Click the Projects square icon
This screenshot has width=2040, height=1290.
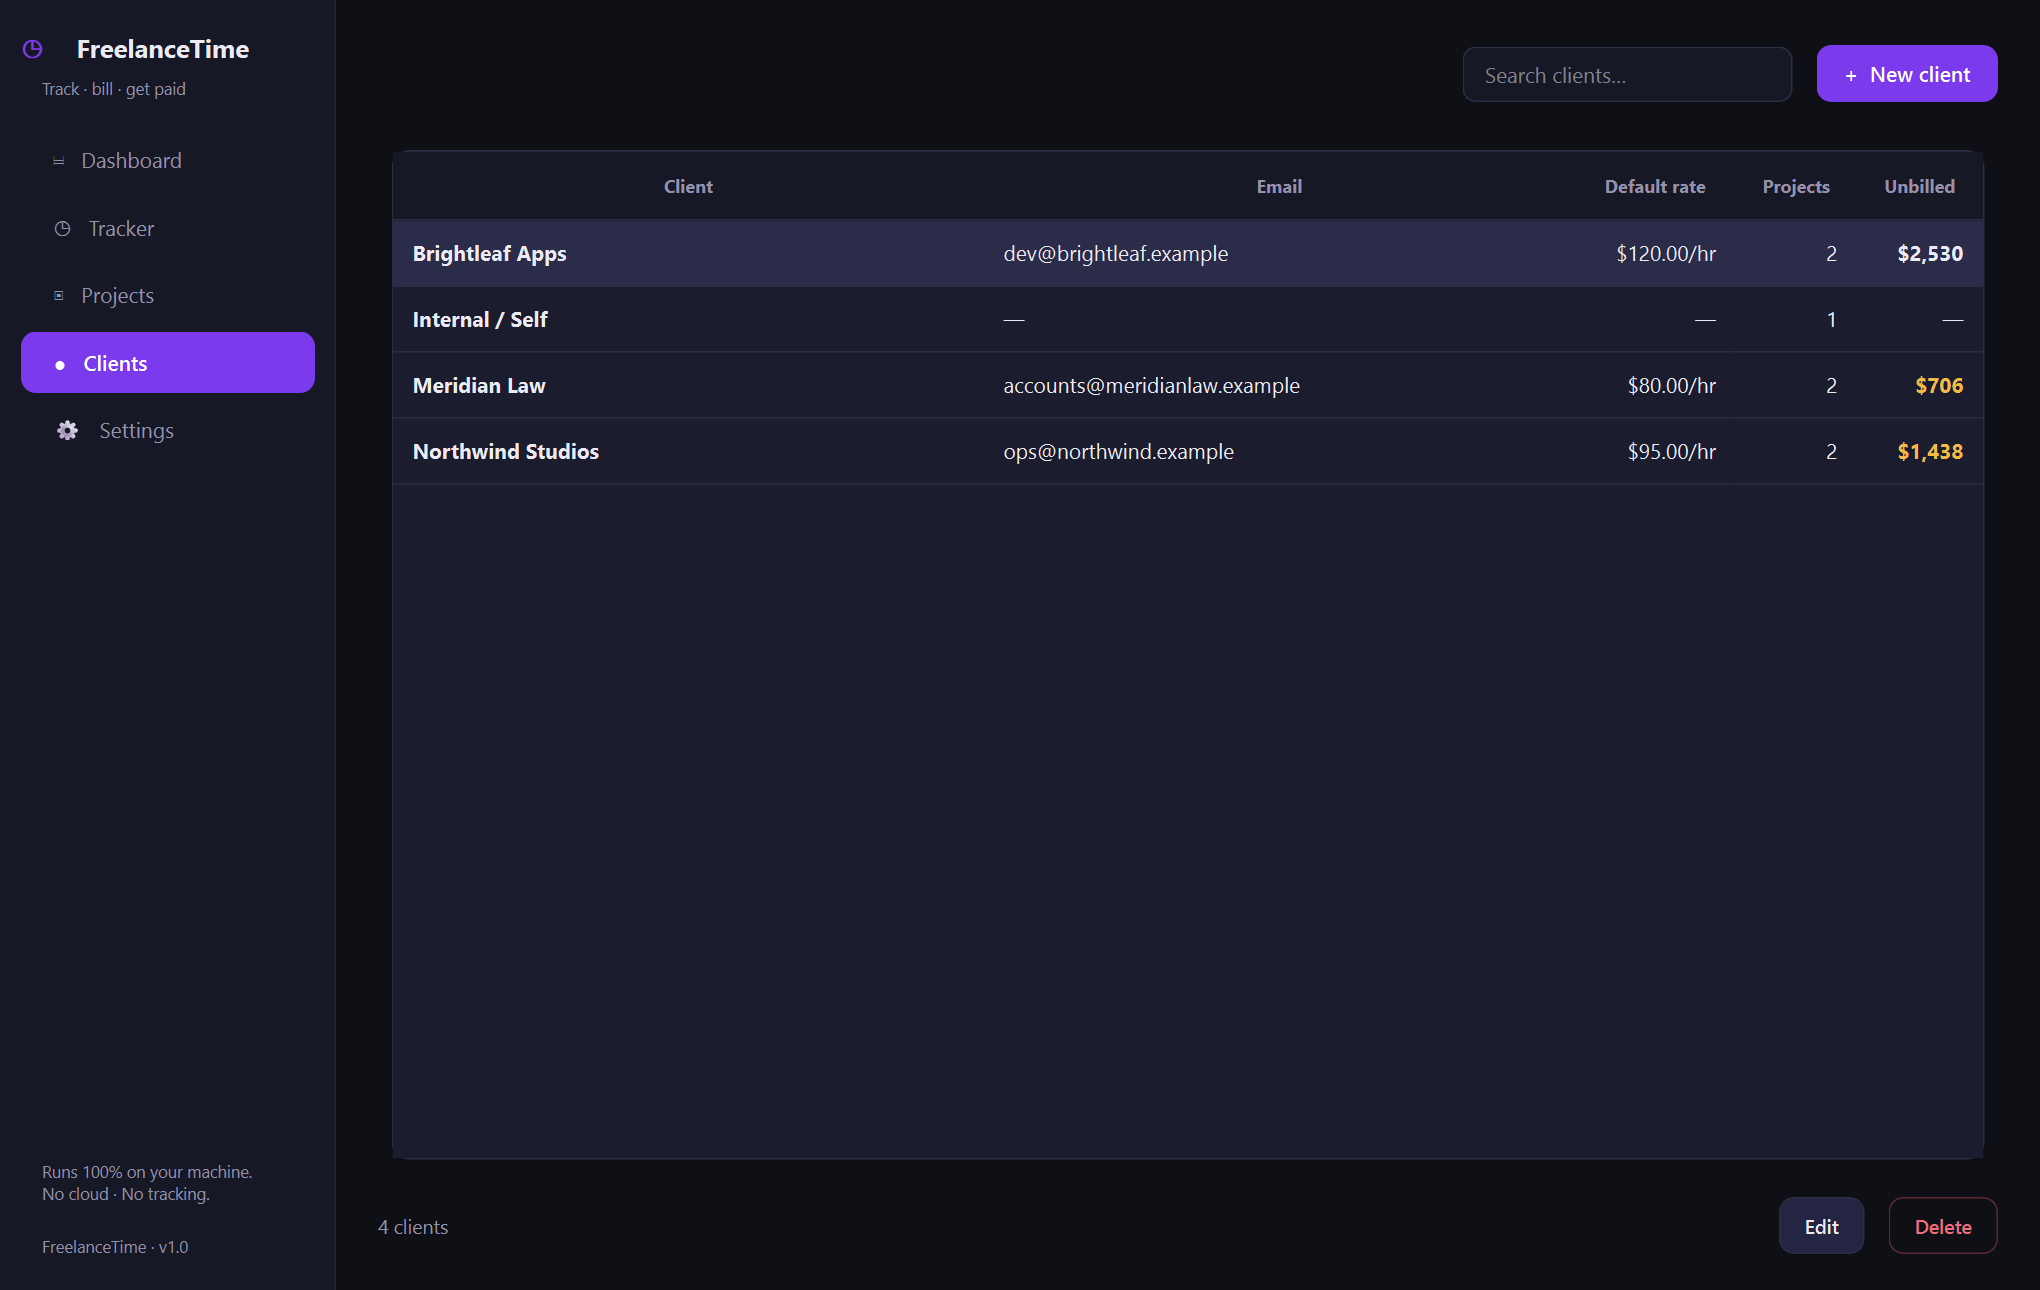pyautogui.click(x=59, y=296)
